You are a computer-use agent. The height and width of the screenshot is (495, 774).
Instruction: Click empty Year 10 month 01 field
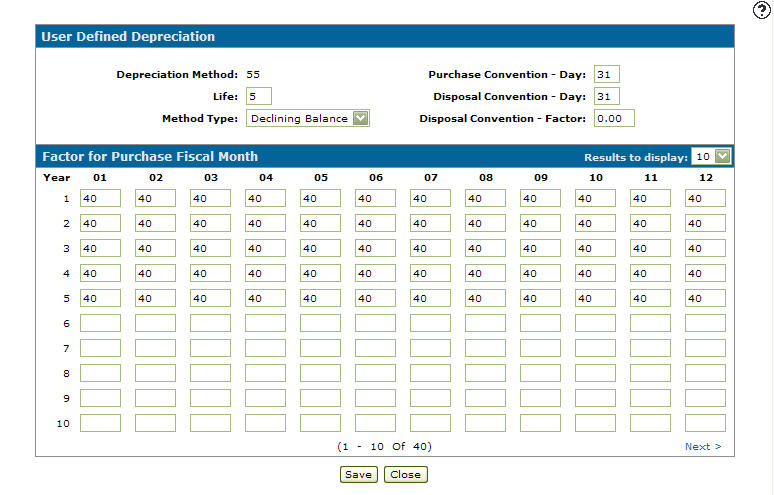100,423
